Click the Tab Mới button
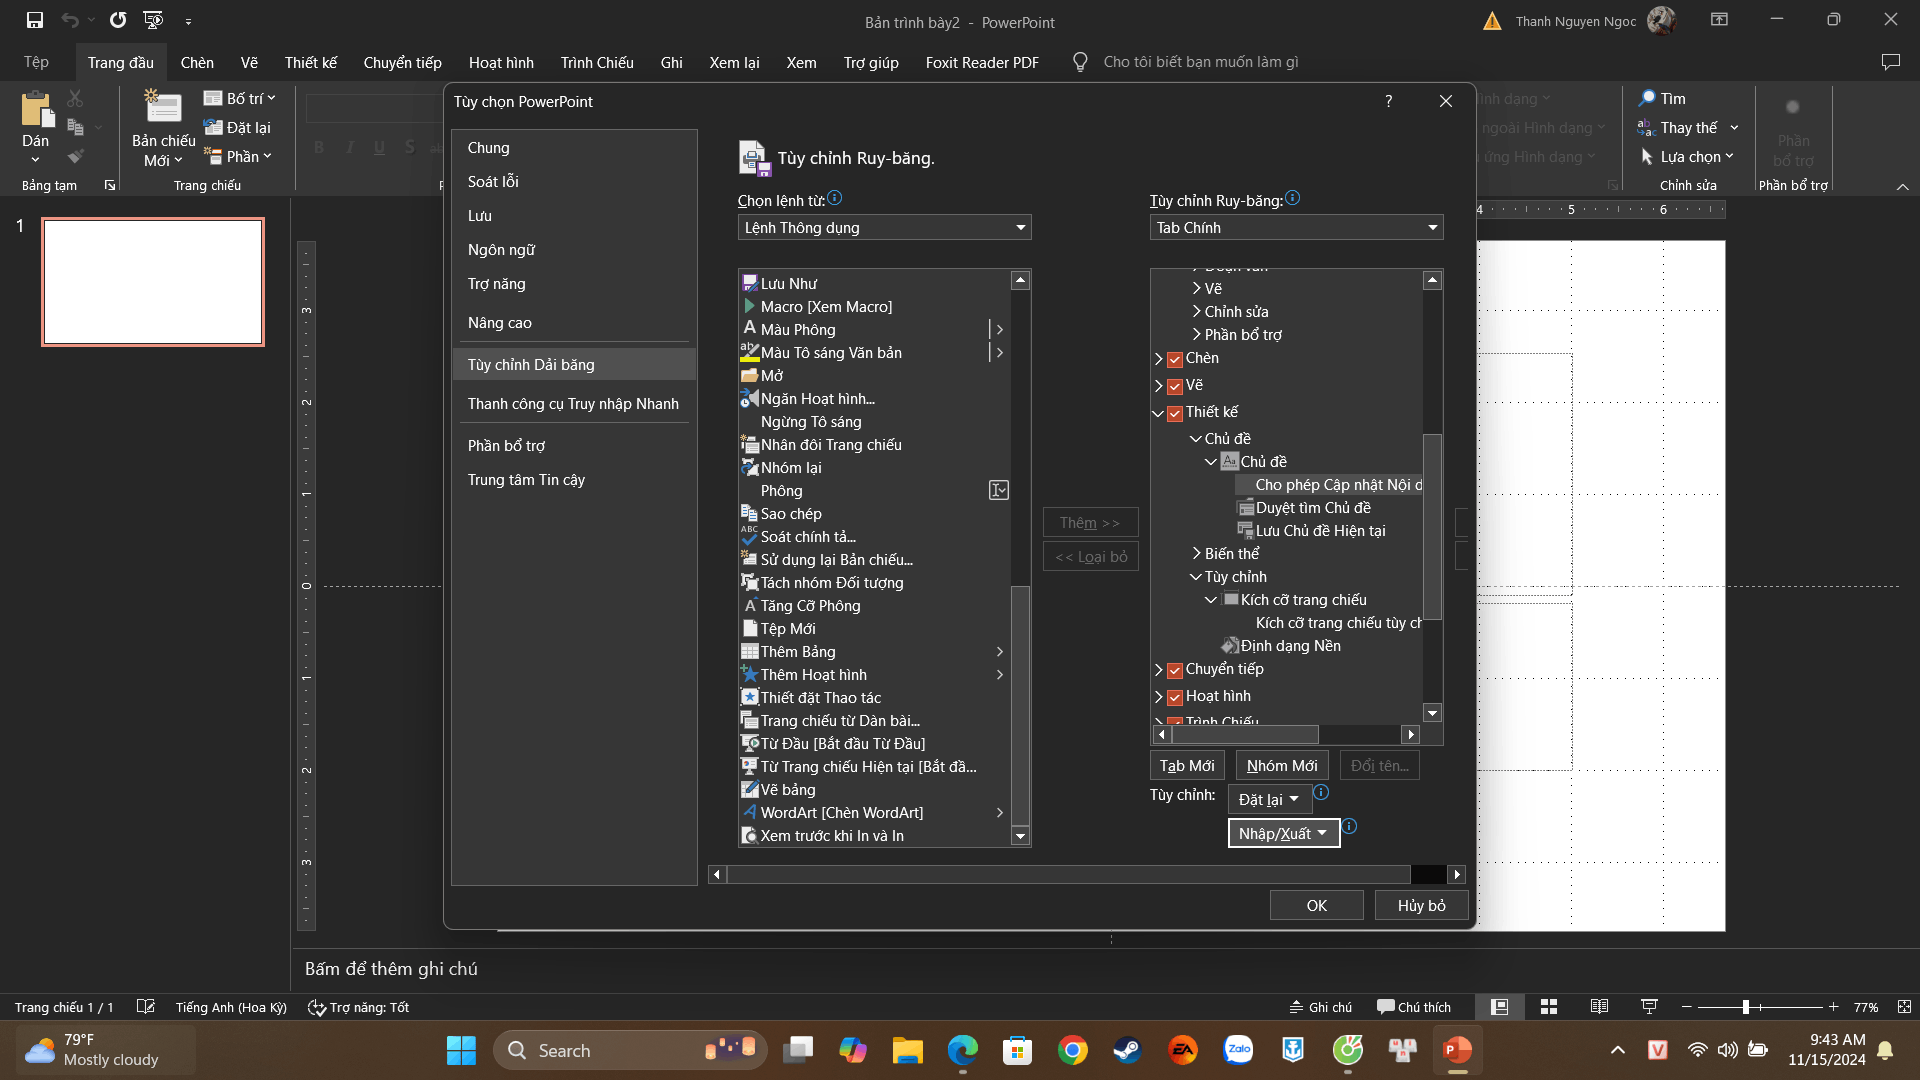Image resolution: width=1920 pixels, height=1080 pixels. click(x=1187, y=765)
